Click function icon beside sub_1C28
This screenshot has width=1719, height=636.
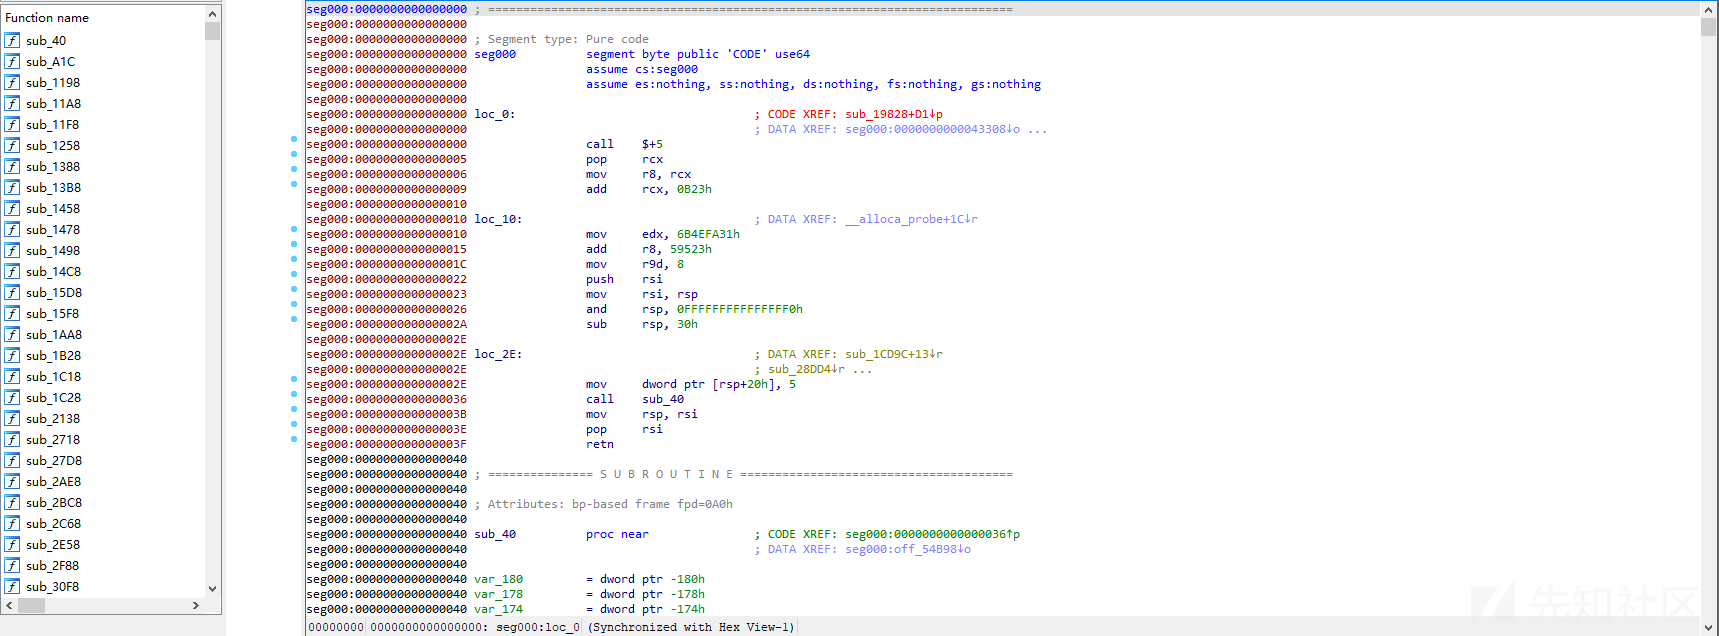point(12,397)
